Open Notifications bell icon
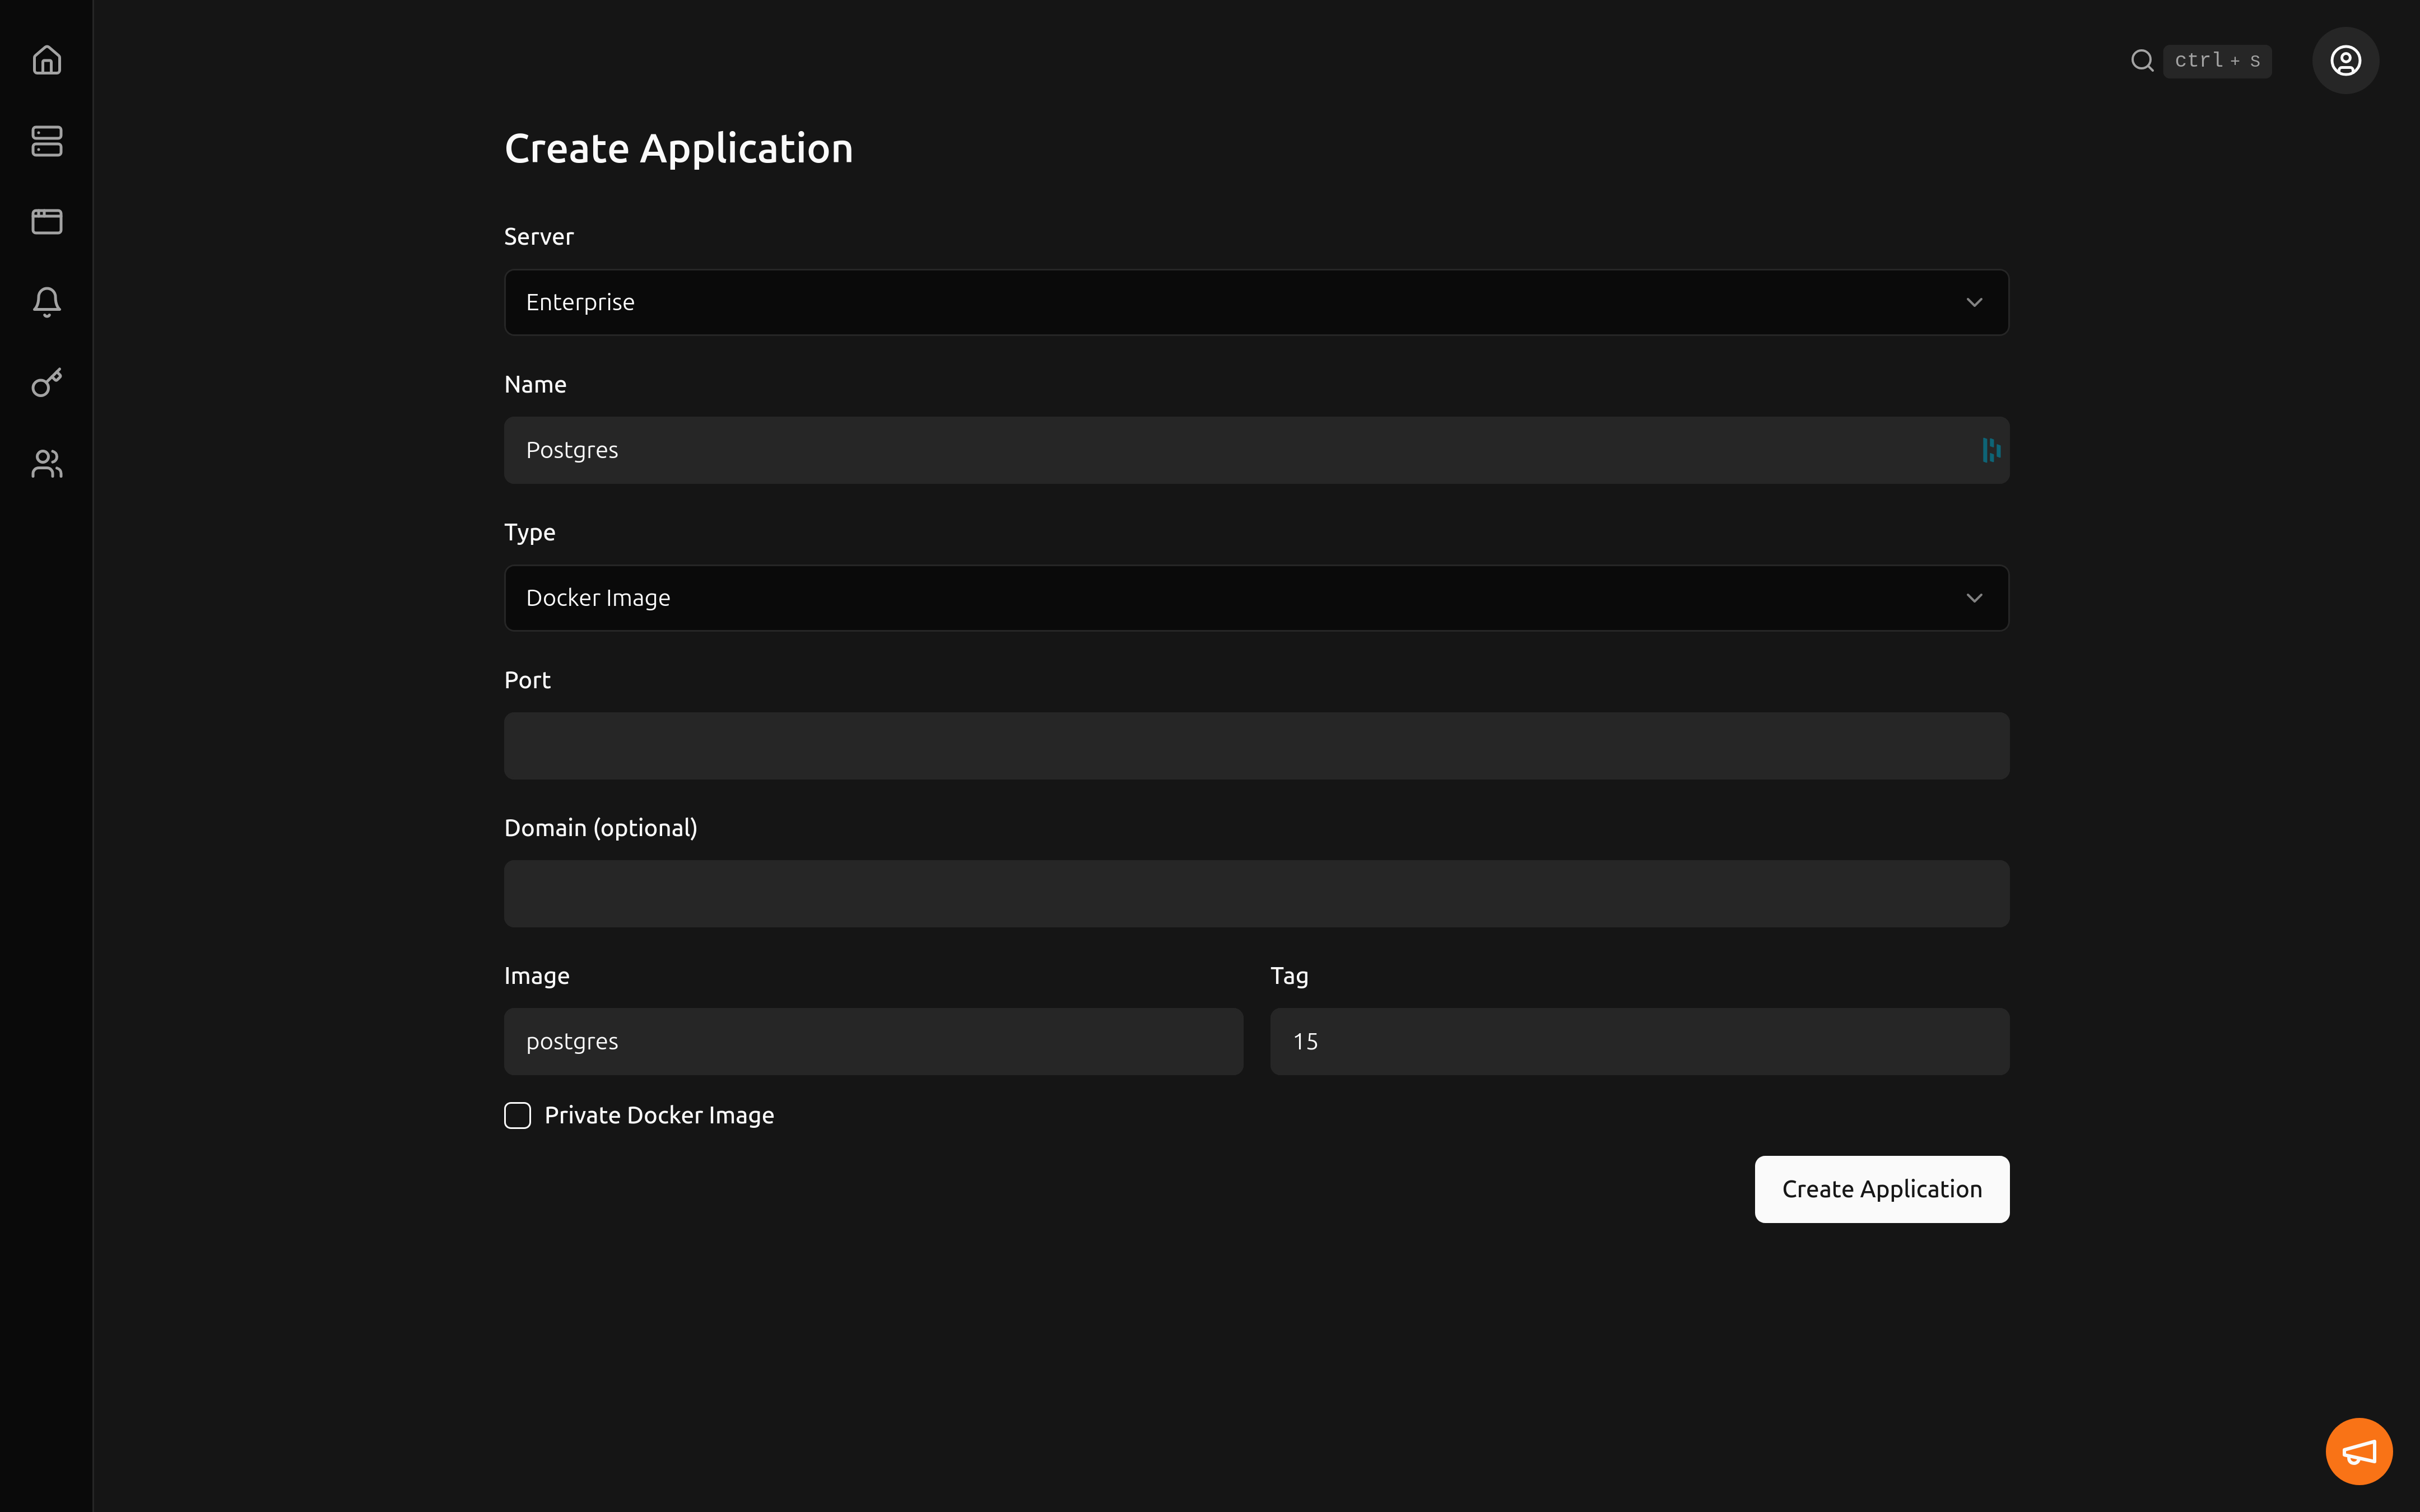The width and height of the screenshot is (2420, 1512). click(47, 302)
